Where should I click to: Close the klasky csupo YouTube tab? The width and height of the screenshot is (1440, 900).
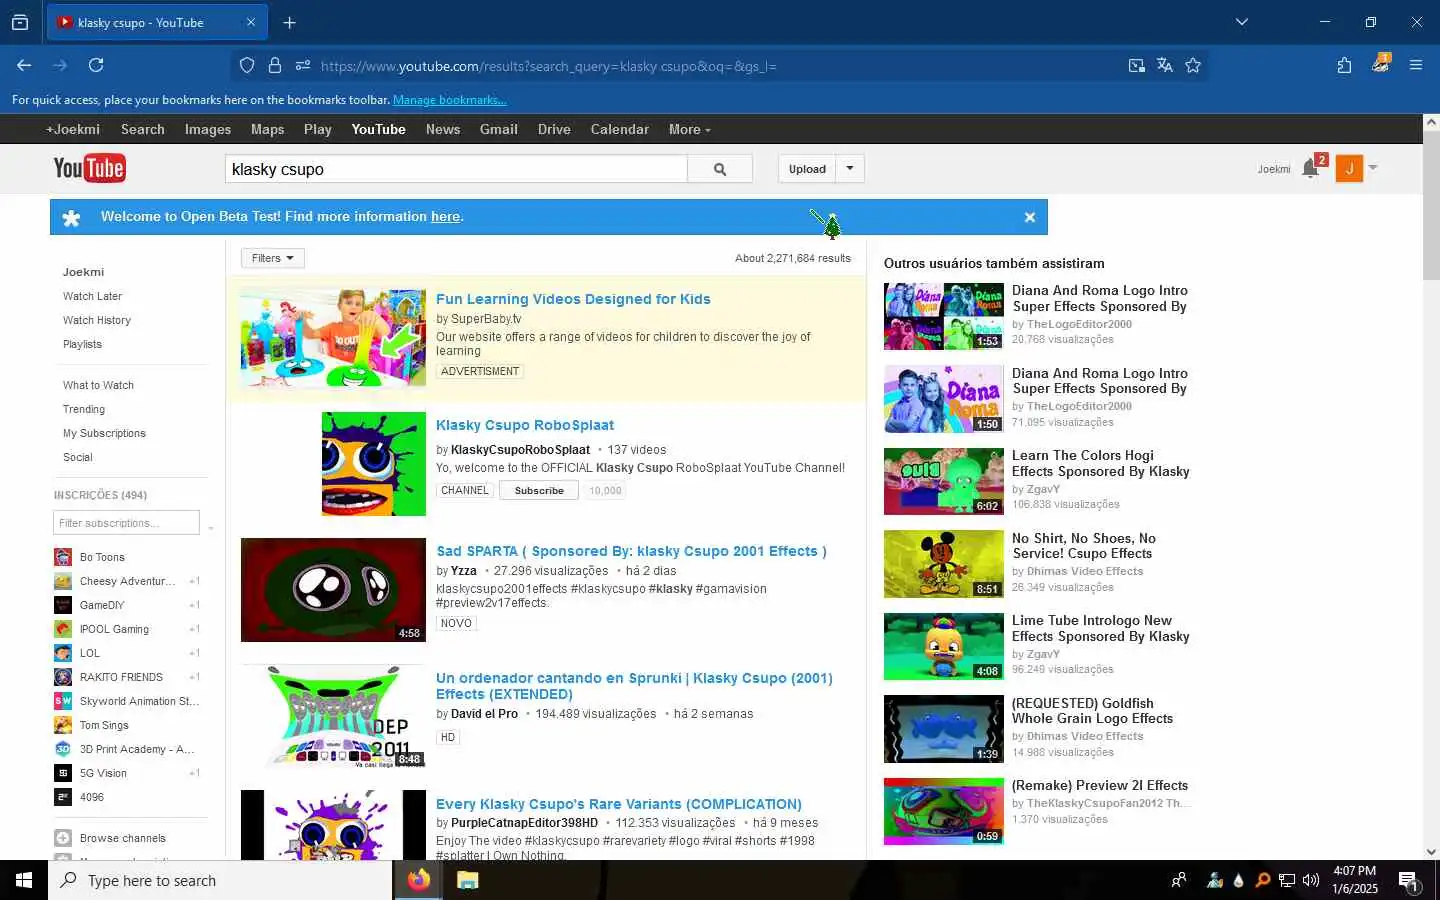pyautogui.click(x=251, y=22)
